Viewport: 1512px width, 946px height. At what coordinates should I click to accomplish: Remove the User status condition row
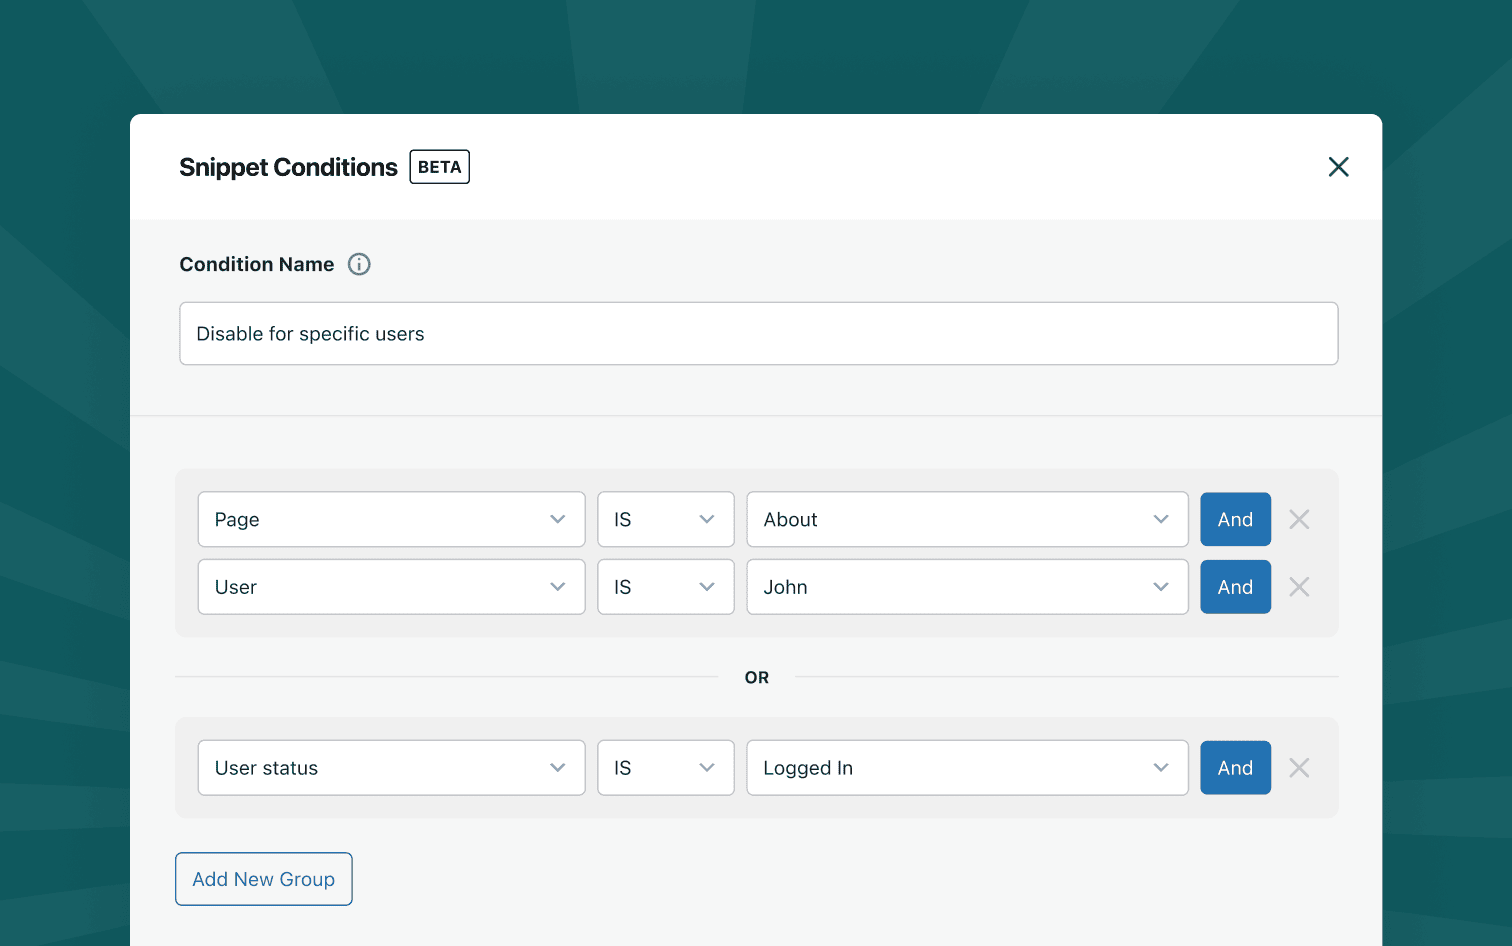pos(1299,768)
